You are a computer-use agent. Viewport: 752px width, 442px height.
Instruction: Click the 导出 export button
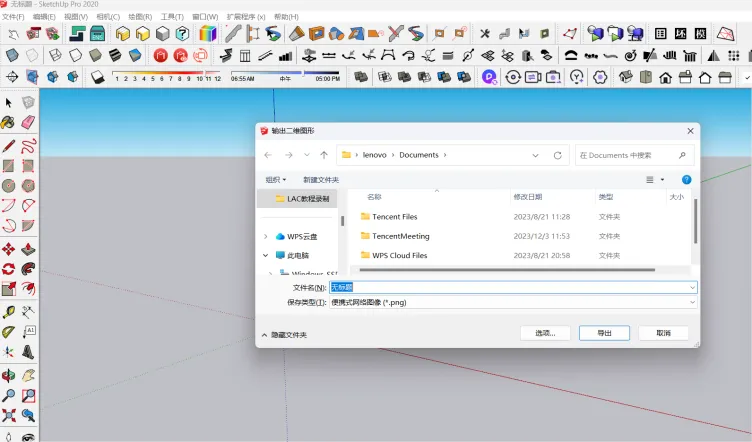[604, 333]
